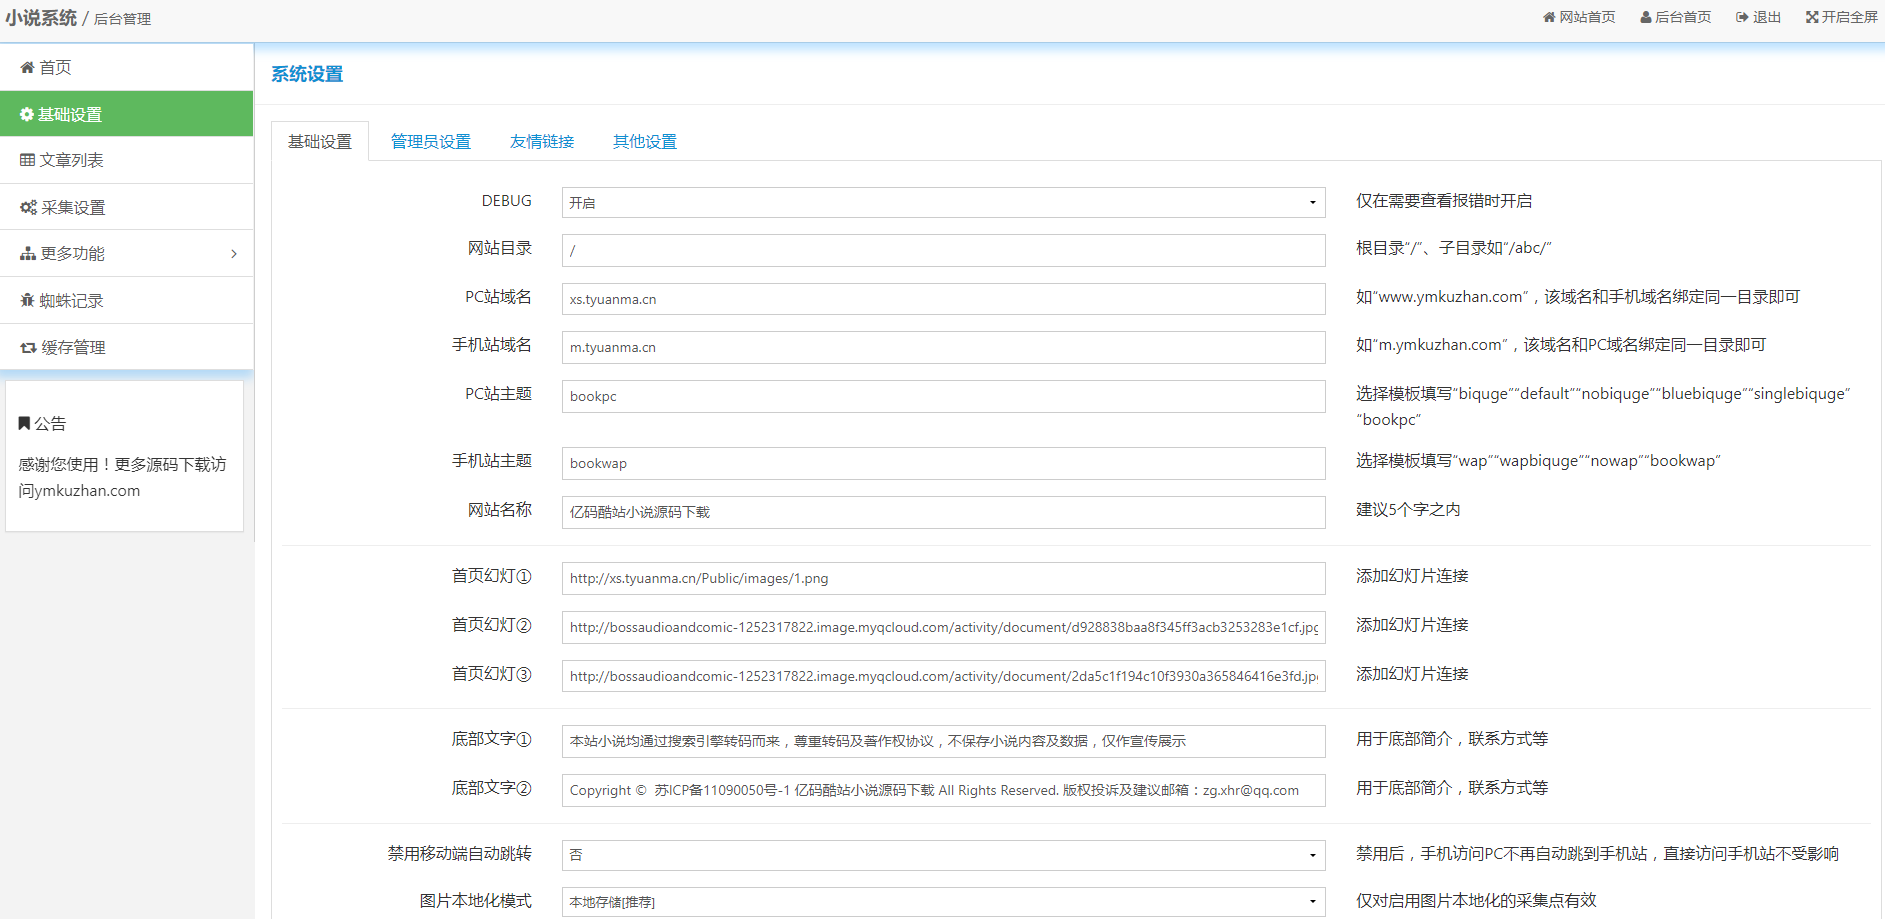Click the 退出 logout link
The image size is (1885, 919).
[x=1759, y=17]
